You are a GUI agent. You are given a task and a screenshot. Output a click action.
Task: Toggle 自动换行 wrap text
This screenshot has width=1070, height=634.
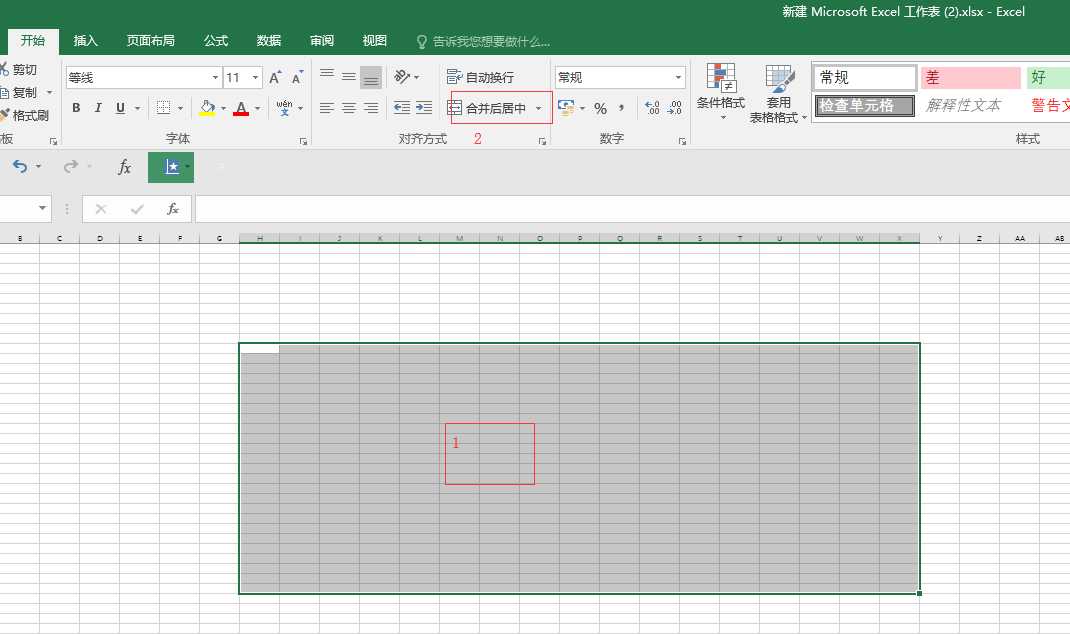point(480,77)
